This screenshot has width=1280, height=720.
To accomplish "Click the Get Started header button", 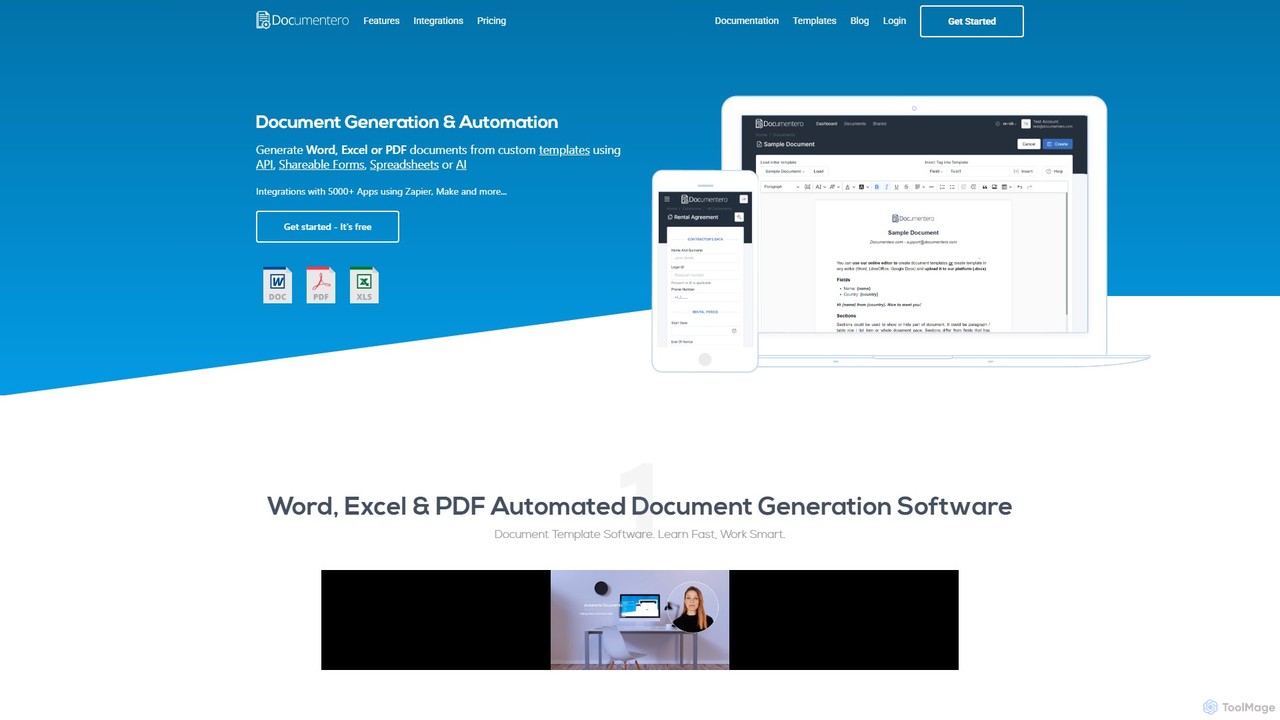I will pos(972,21).
